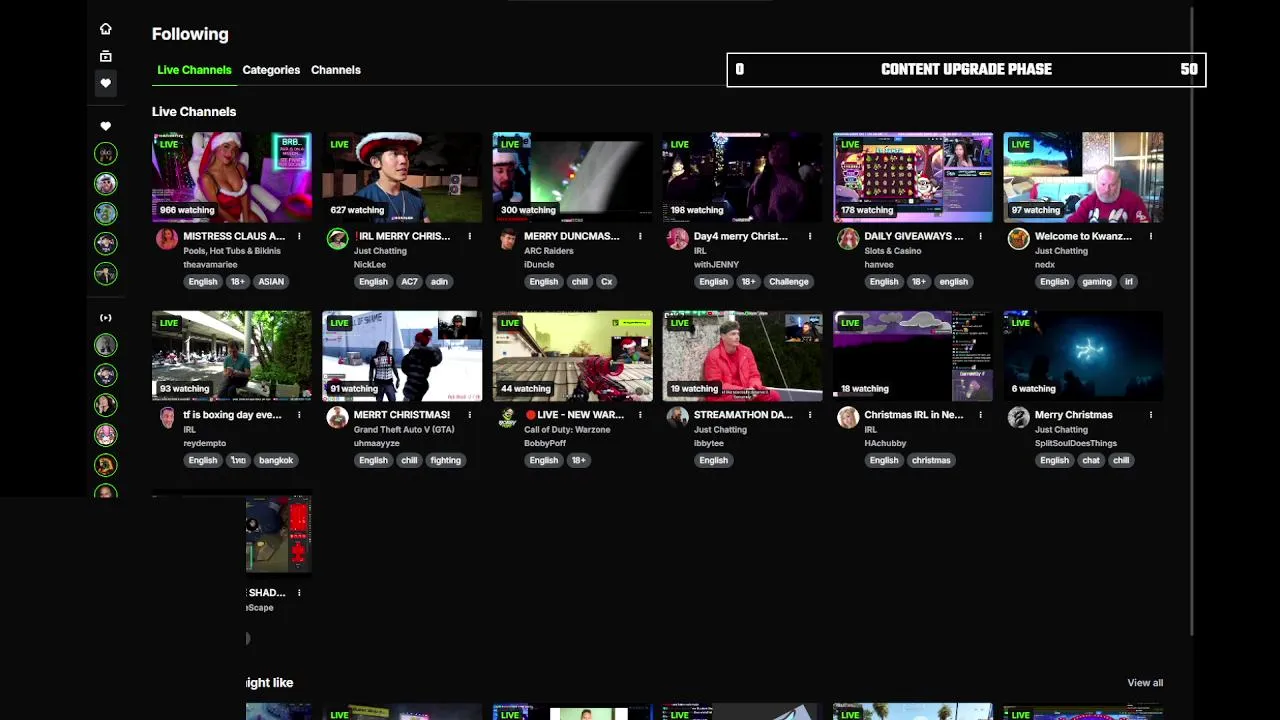
Task: Open the 178 watching slots stream thumbnail
Action: (913, 177)
